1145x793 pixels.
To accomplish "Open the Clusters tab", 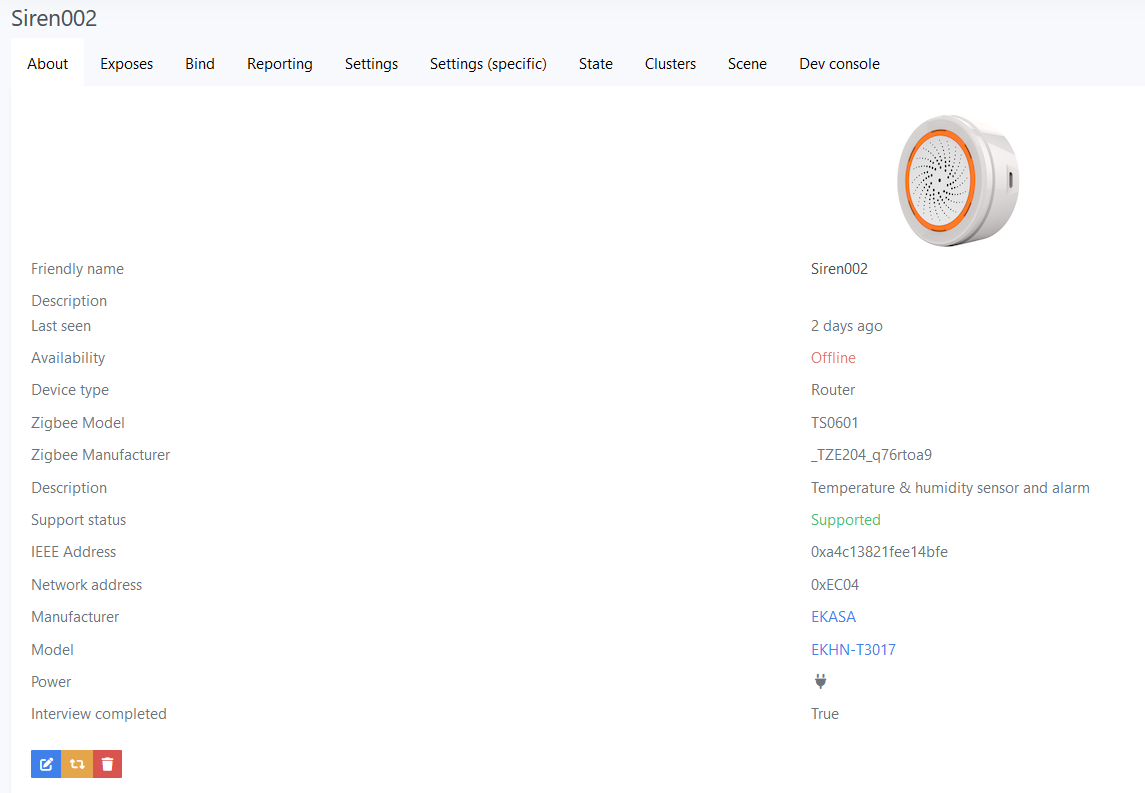I will tap(670, 63).
